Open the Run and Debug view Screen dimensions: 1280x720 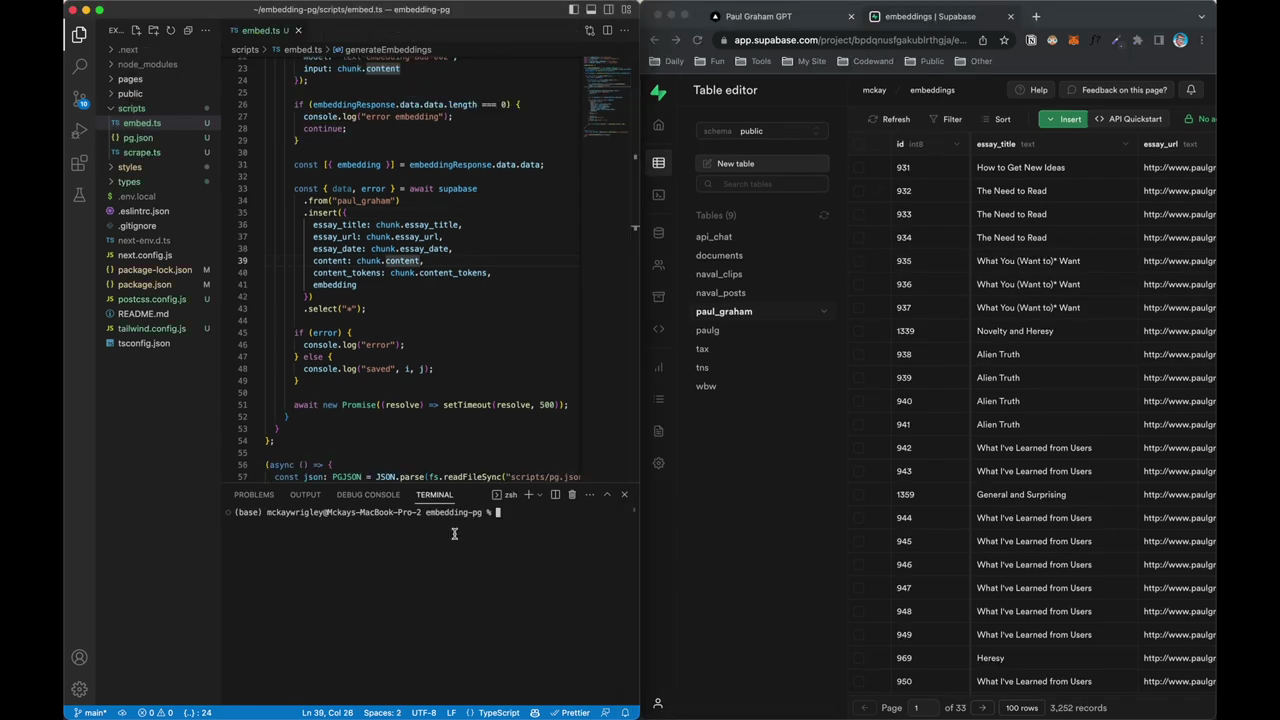[79, 131]
